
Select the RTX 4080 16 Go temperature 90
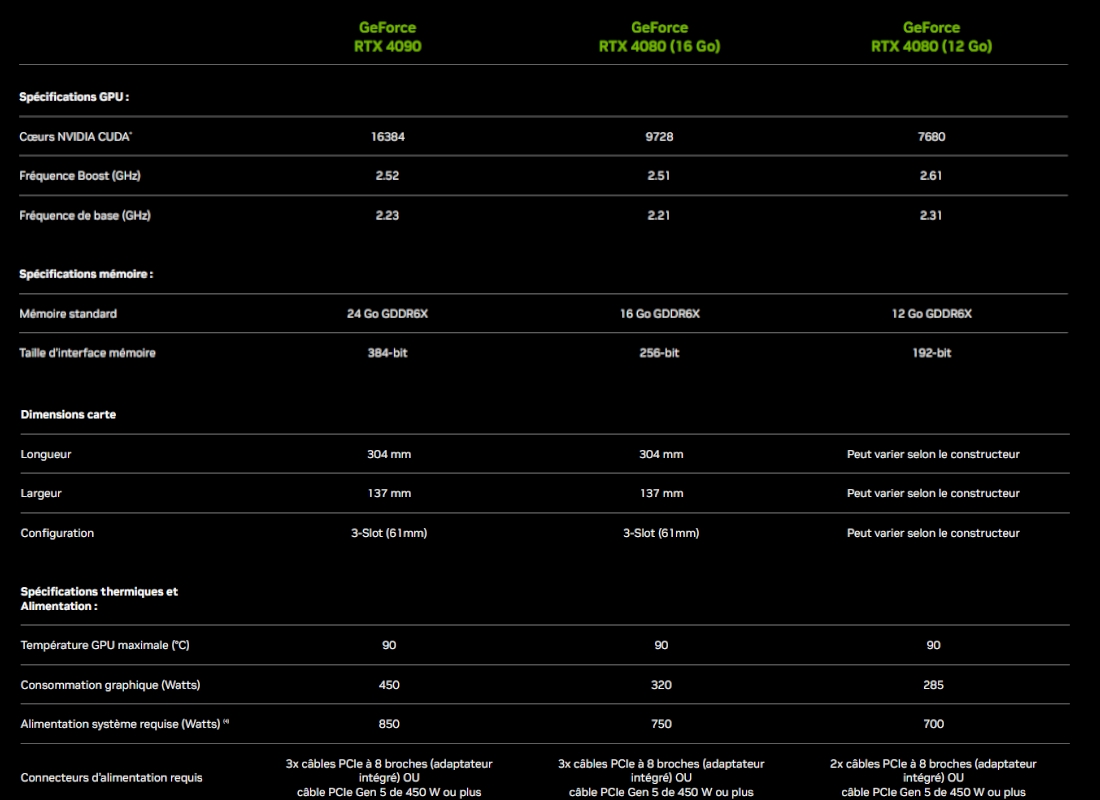(x=661, y=645)
